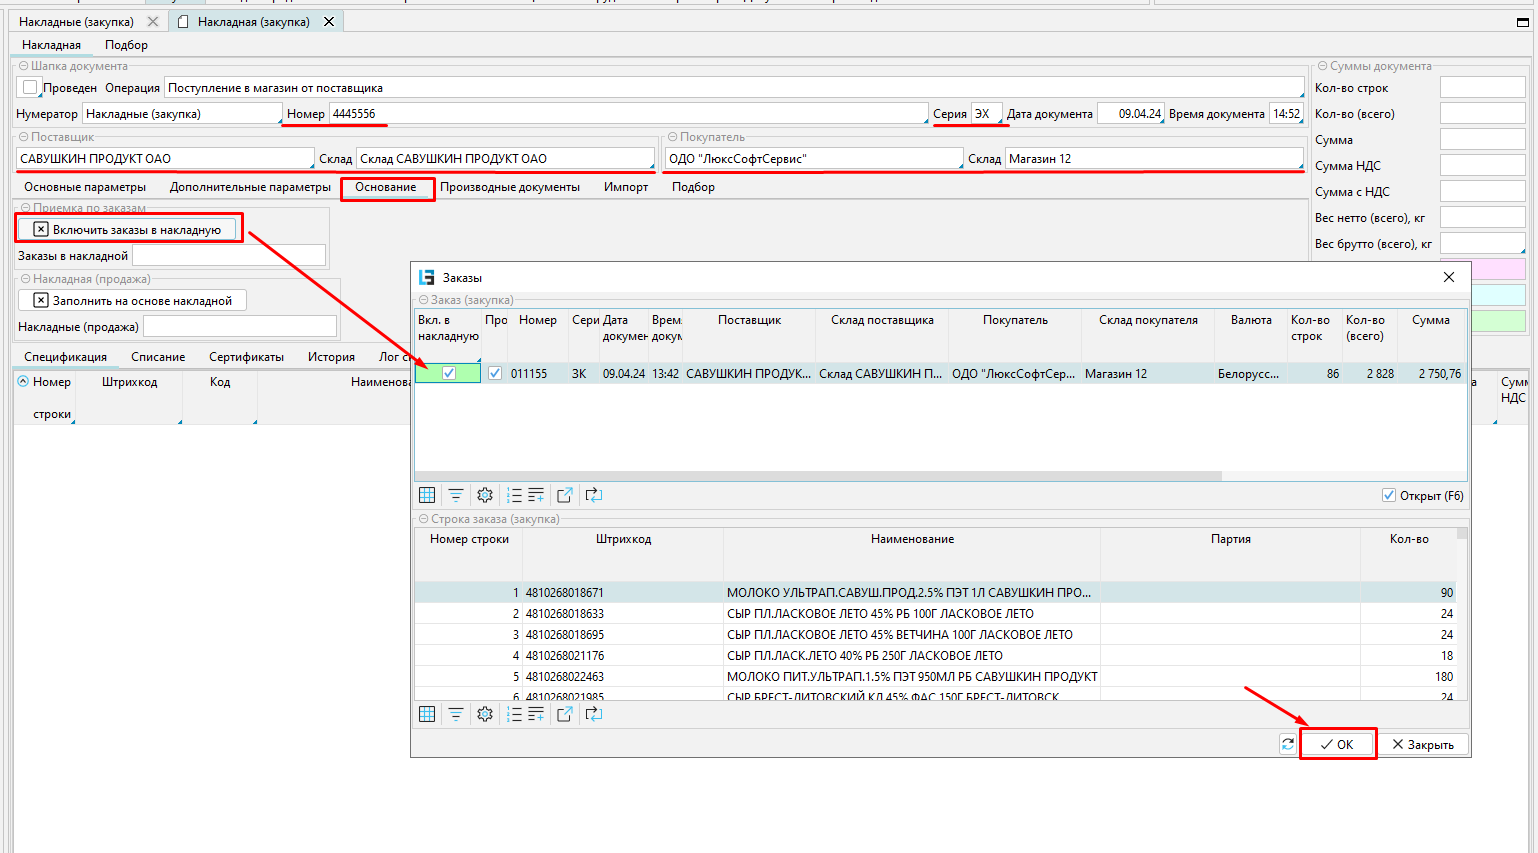The width and height of the screenshot is (1538, 853).
Task: Click the horizontal scrollbar of the orders grid
Action: pos(818,476)
